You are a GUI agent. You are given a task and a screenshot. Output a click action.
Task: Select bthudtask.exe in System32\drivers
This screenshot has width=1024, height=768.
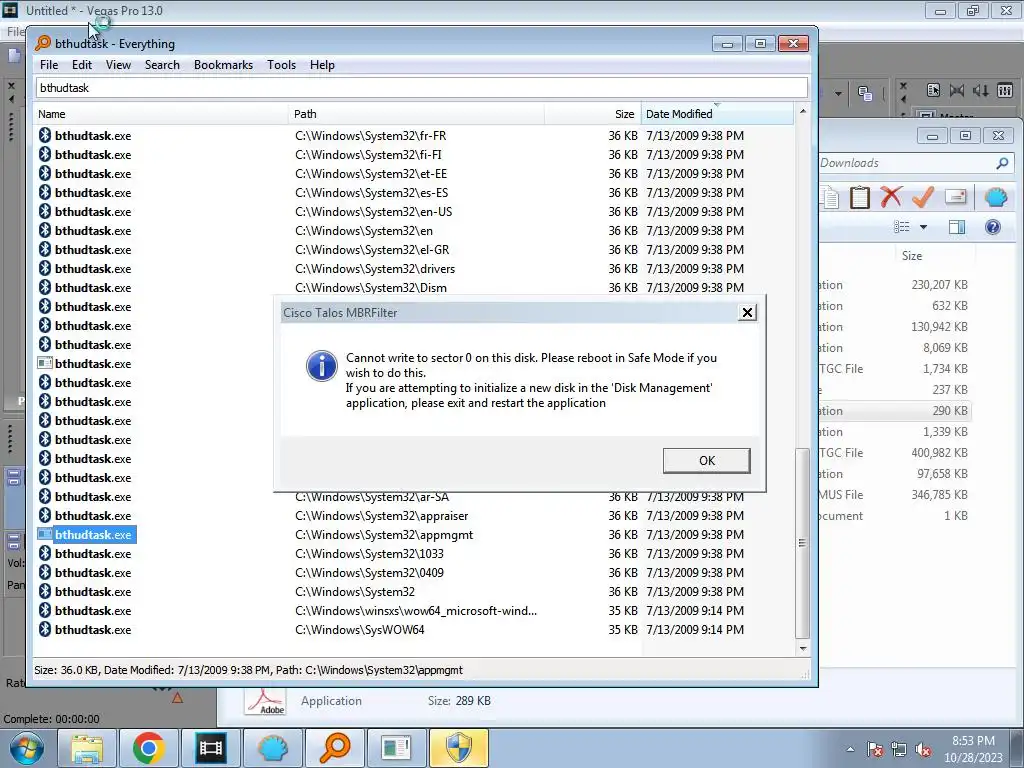pyautogui.click(x=93, y=268)
